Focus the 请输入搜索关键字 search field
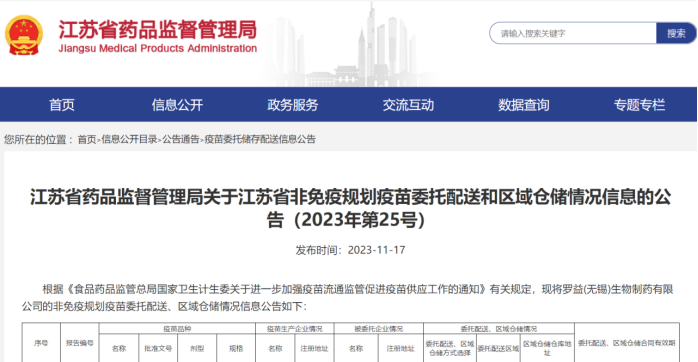 [573, 33]
